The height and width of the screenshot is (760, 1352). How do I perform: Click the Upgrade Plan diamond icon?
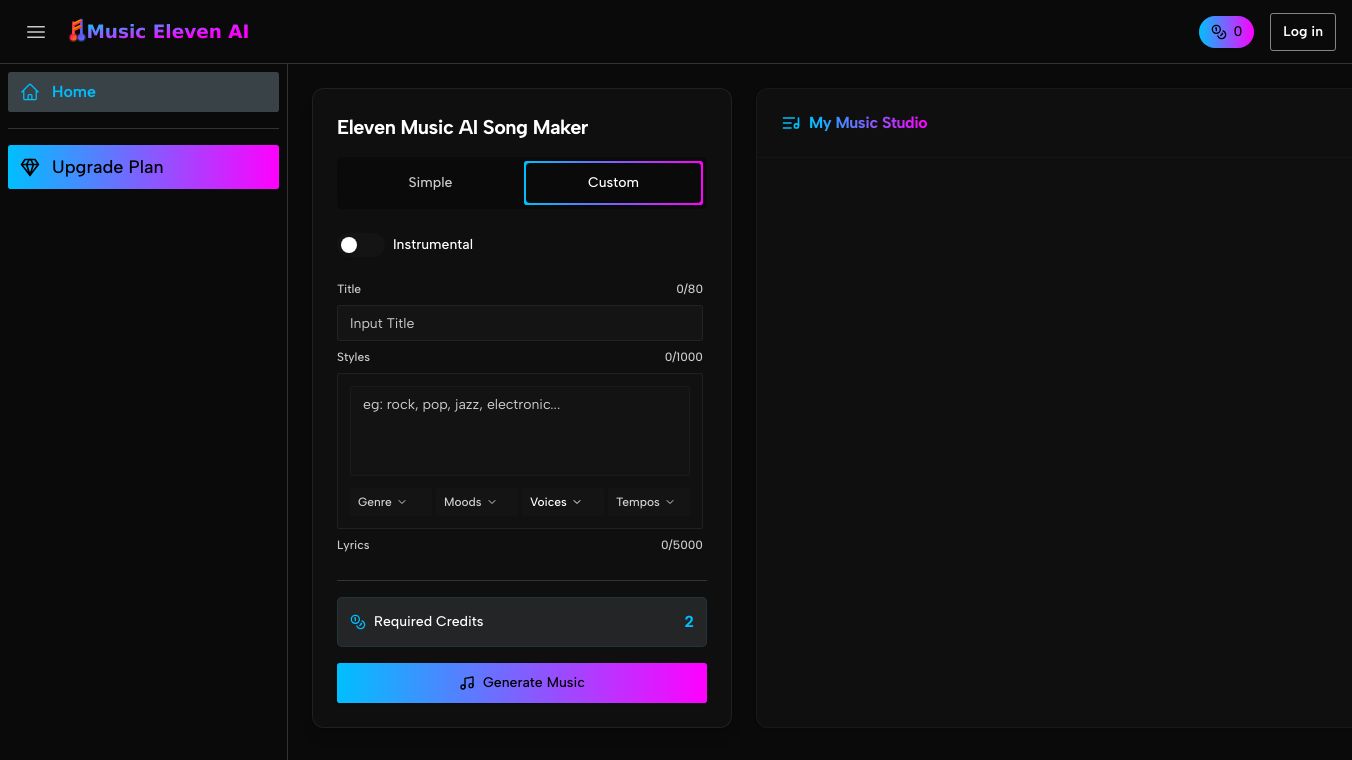pos(30,167)
